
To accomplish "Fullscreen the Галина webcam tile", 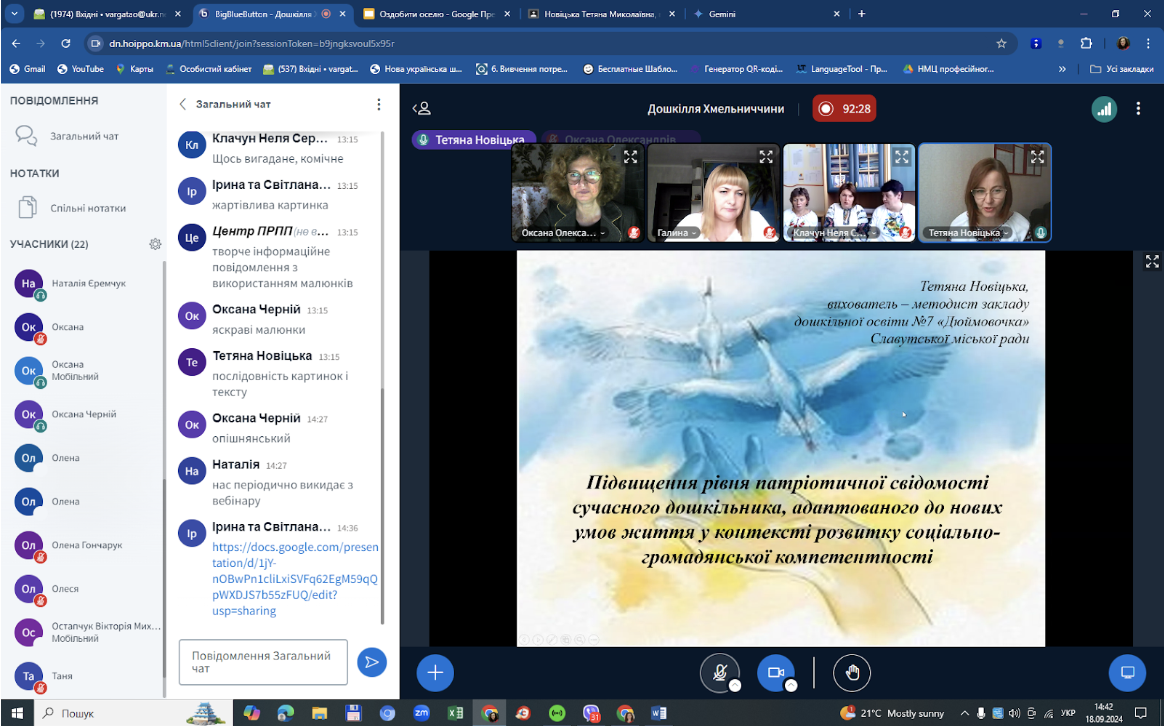I will pos(766,156).
